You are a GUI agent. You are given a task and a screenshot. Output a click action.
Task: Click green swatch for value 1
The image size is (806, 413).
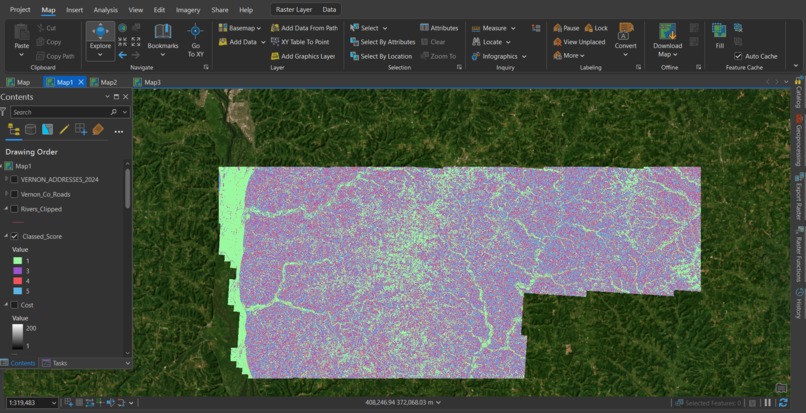point(16,261)
